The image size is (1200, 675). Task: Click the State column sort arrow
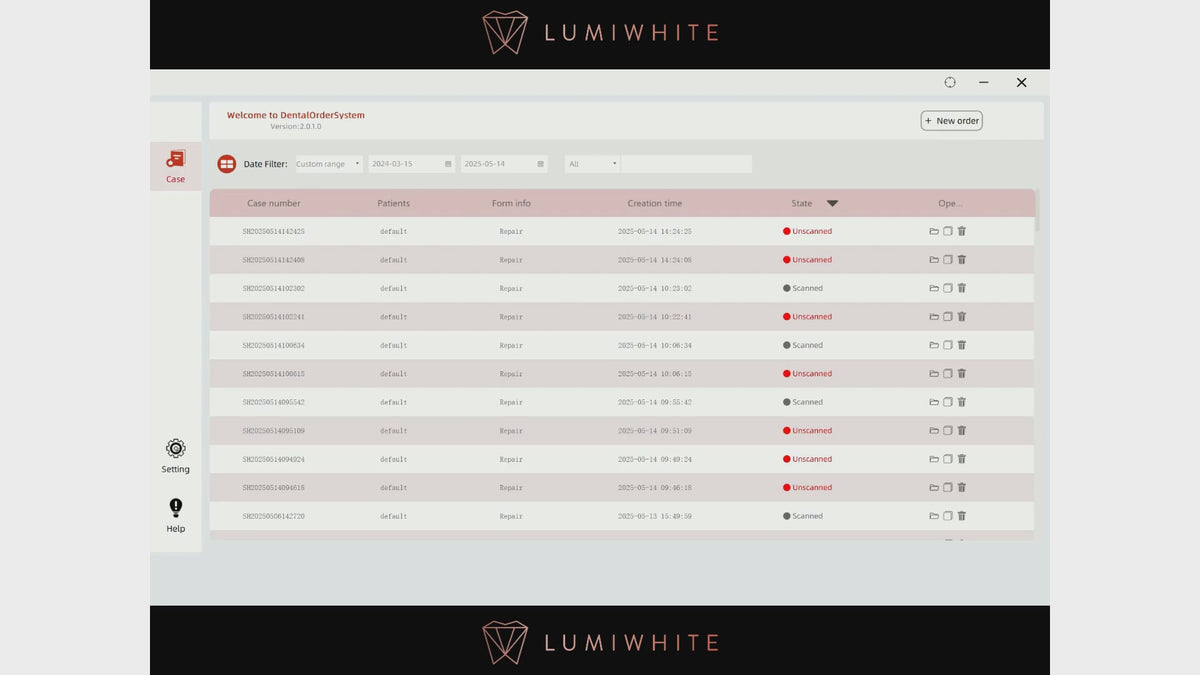pos(832,204)
